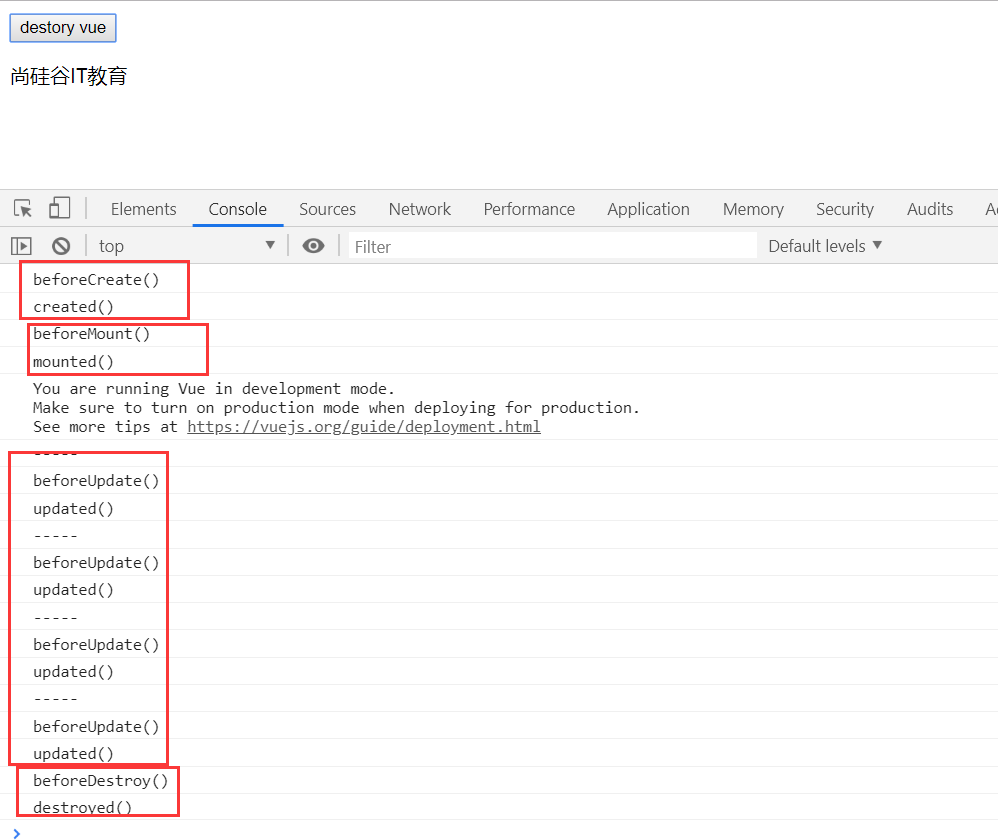998x840 pixels.
Task: Toggle the device toolbar icon
Action: click(x=59, y=208)
